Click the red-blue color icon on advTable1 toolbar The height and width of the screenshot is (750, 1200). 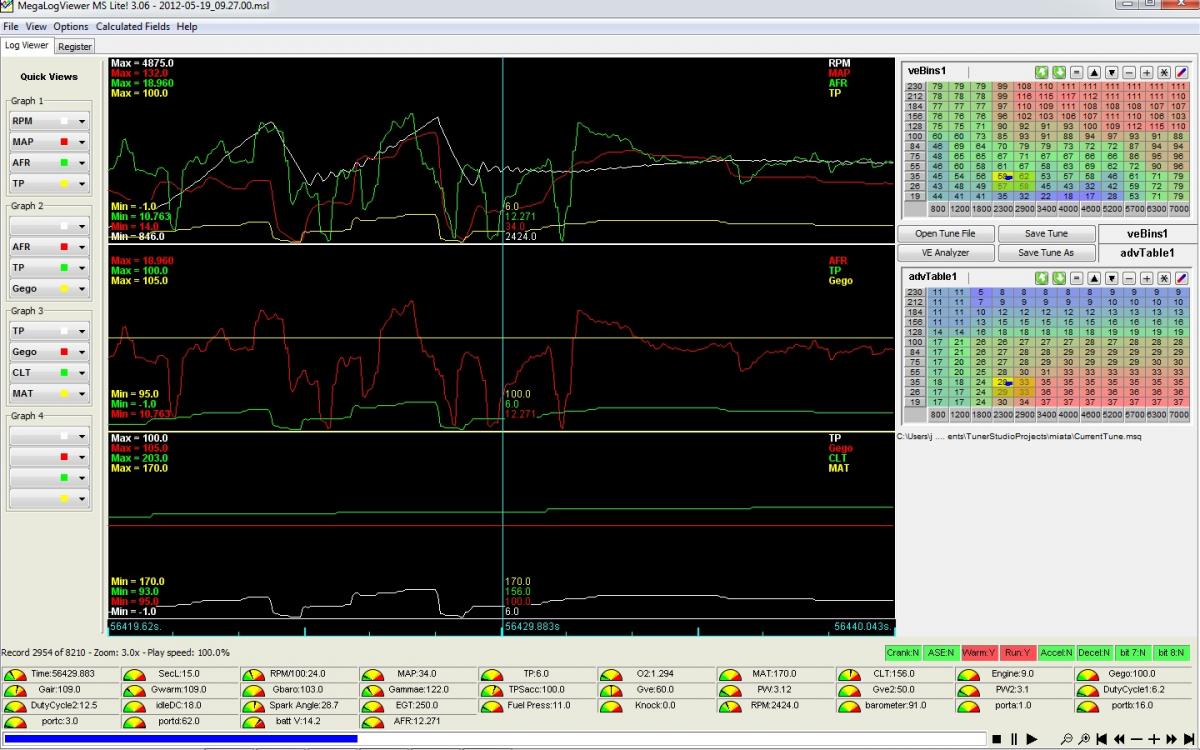tap(1181, 277)
